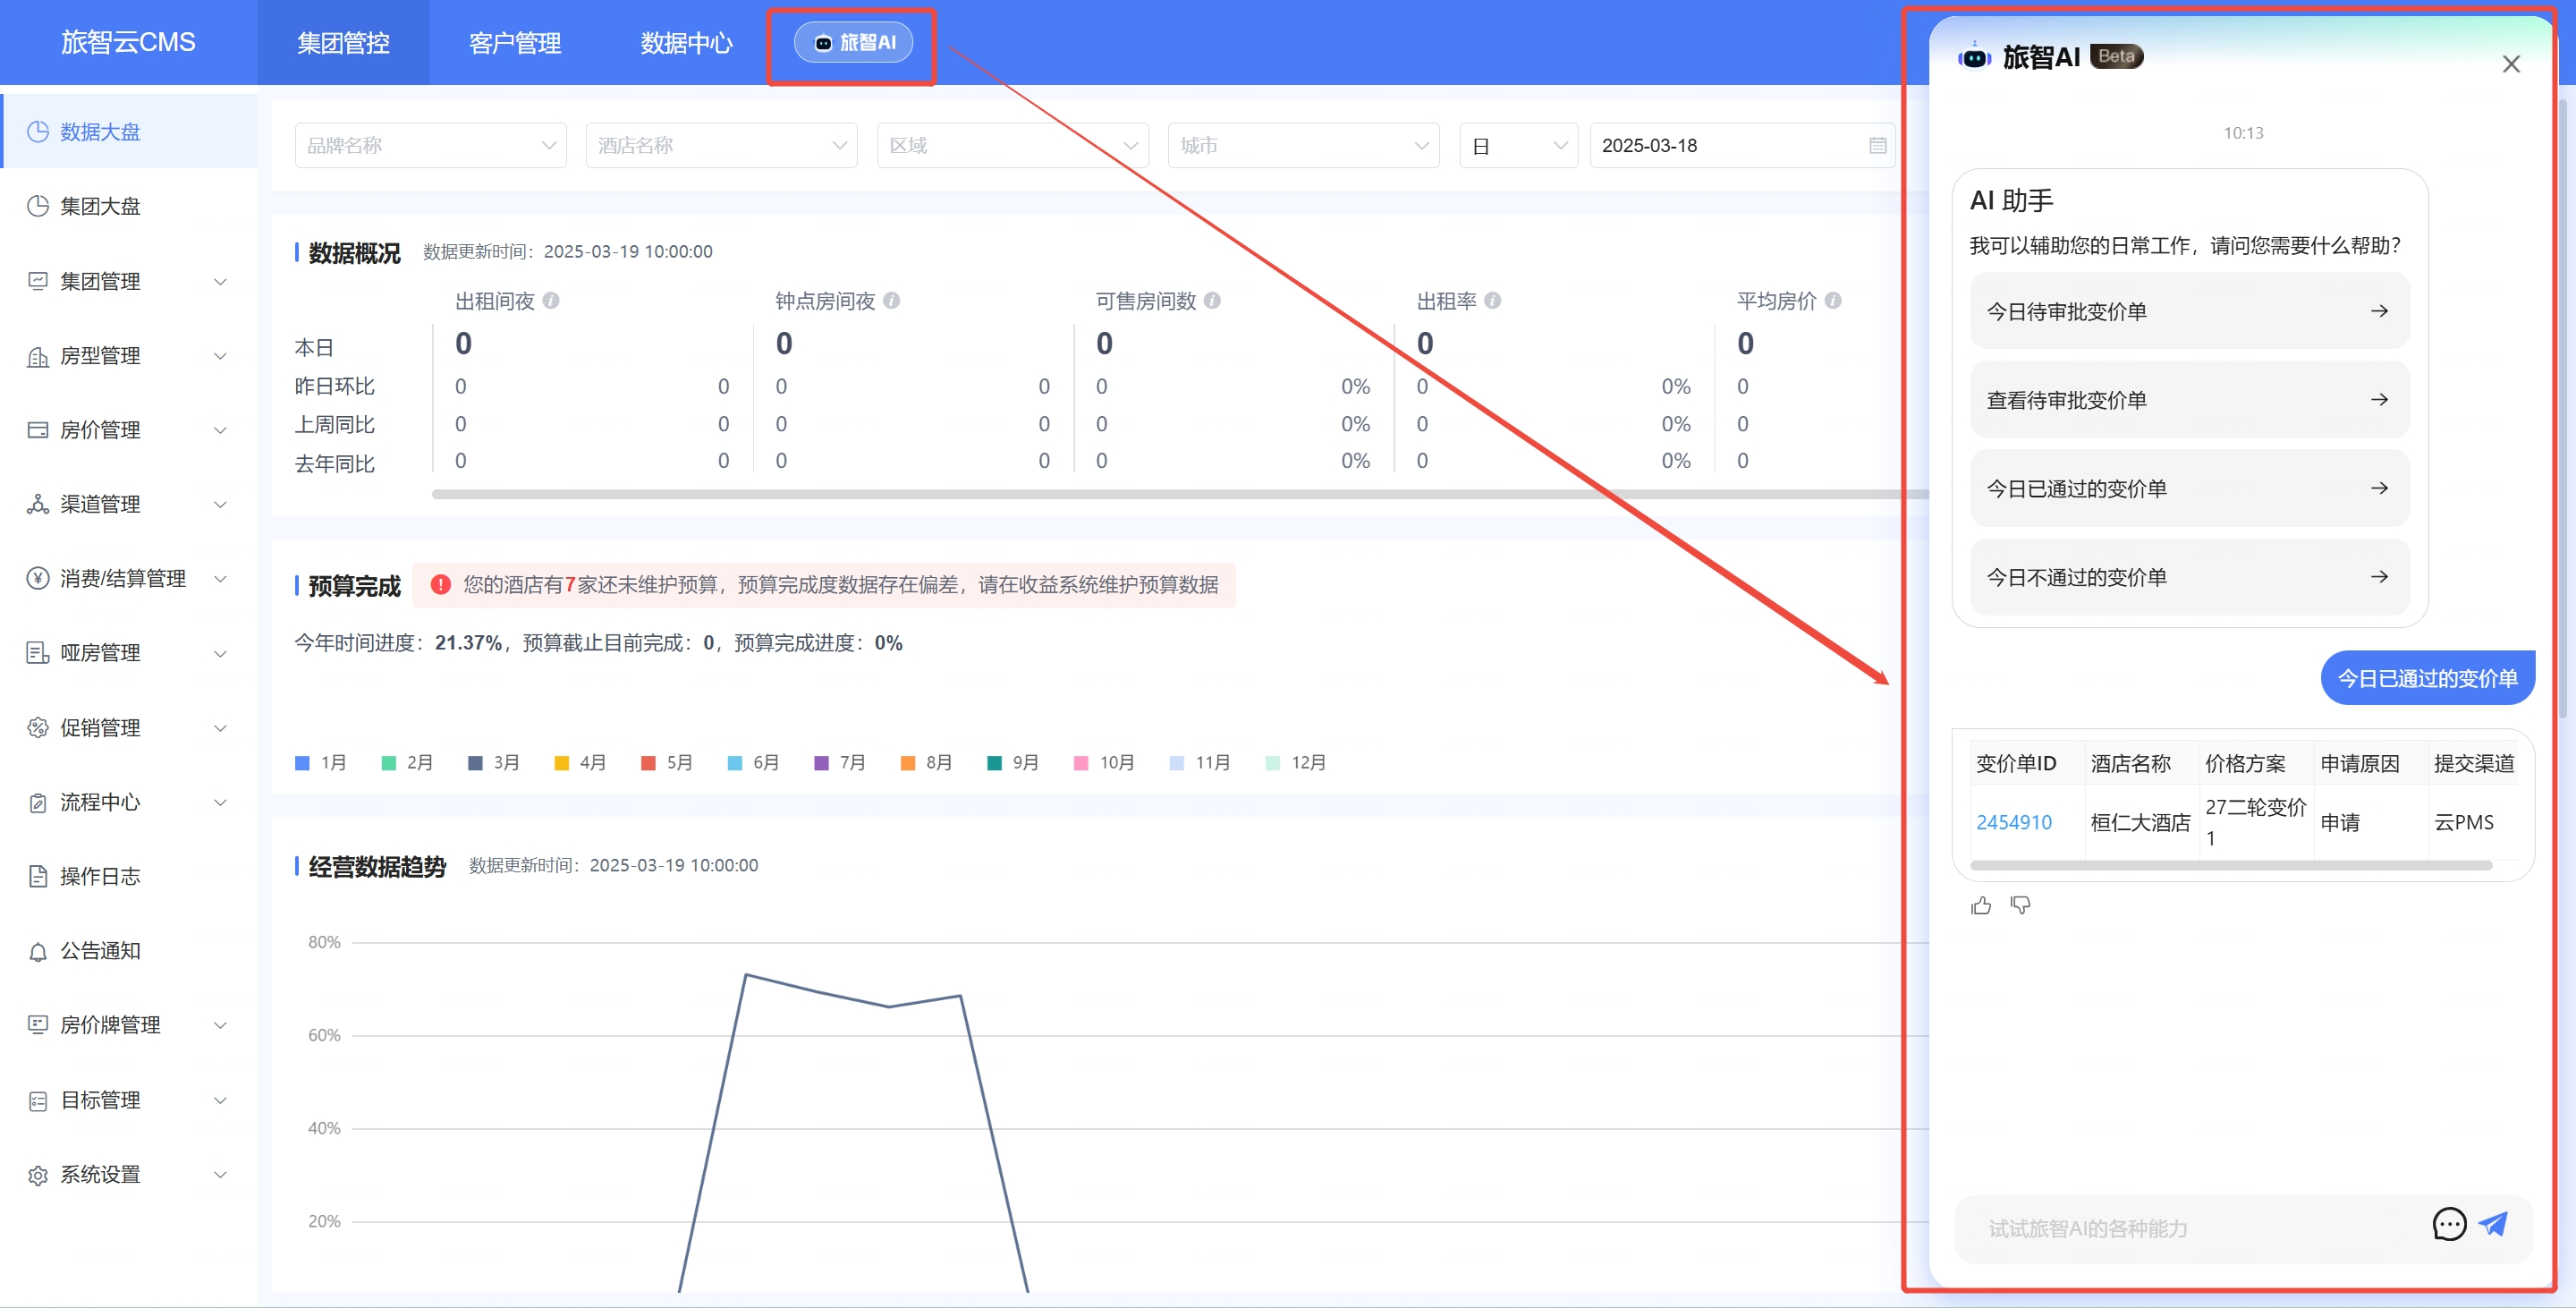Viewport: 2576px width, 1308px height.
Task: Click the date field showing 2025-03-18
Action: [x=1743, y=145]
